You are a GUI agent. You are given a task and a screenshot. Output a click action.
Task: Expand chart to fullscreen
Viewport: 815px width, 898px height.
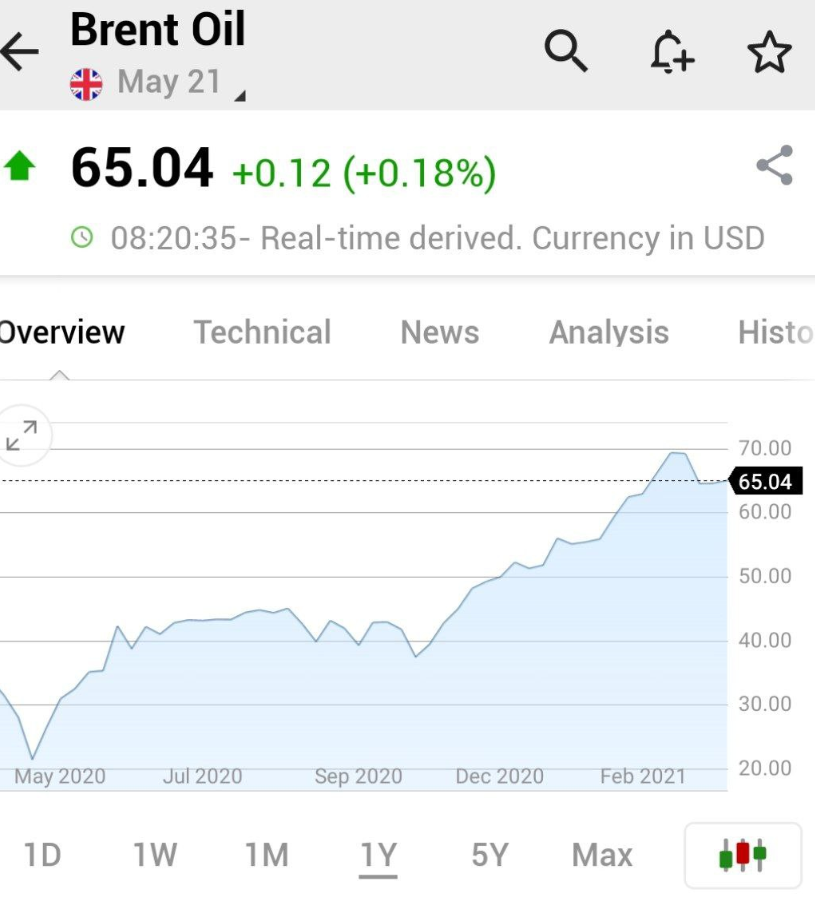pos(22,436)
